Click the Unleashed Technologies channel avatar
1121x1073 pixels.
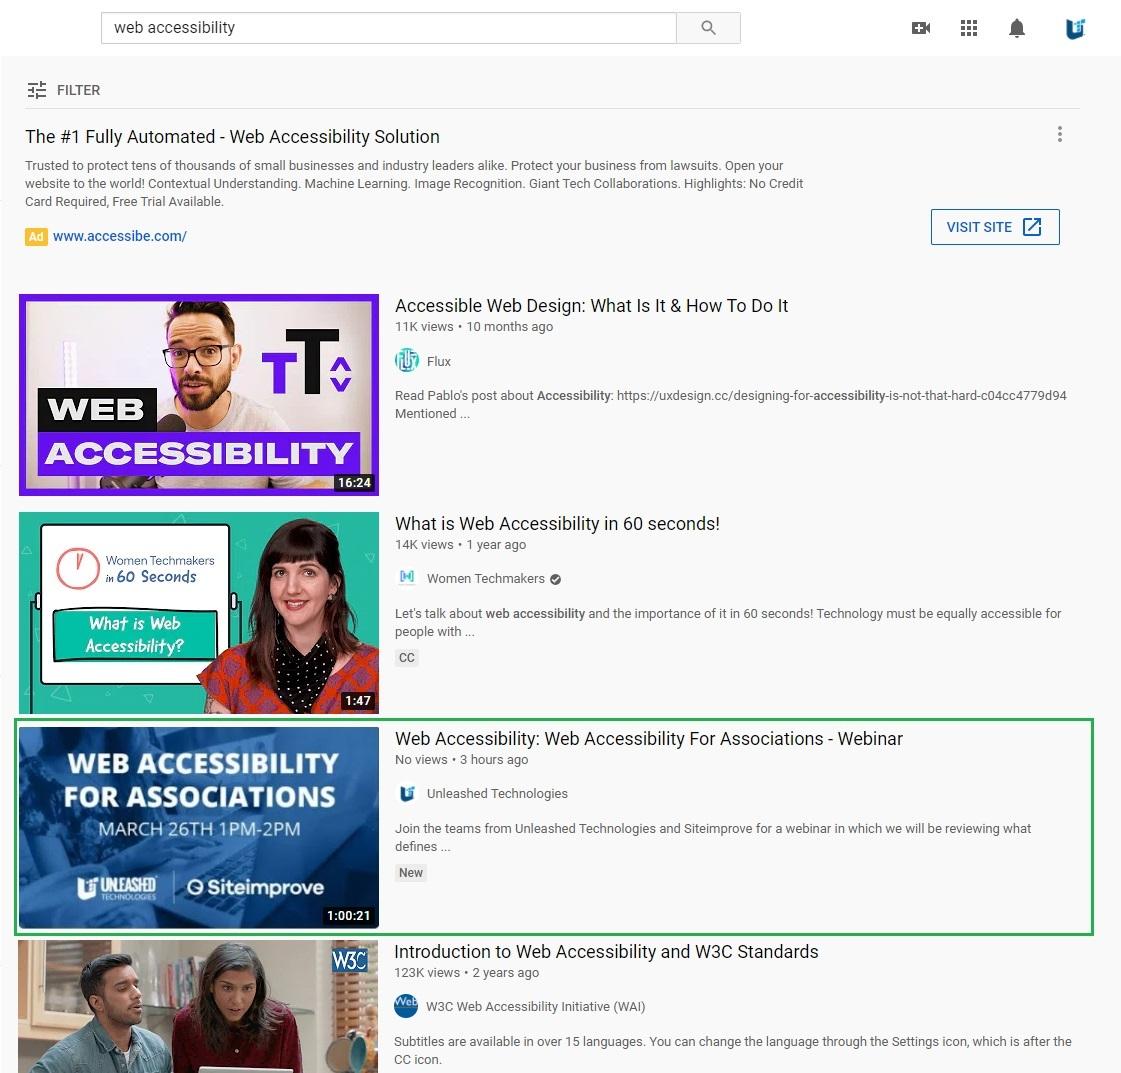pos(407,793)
